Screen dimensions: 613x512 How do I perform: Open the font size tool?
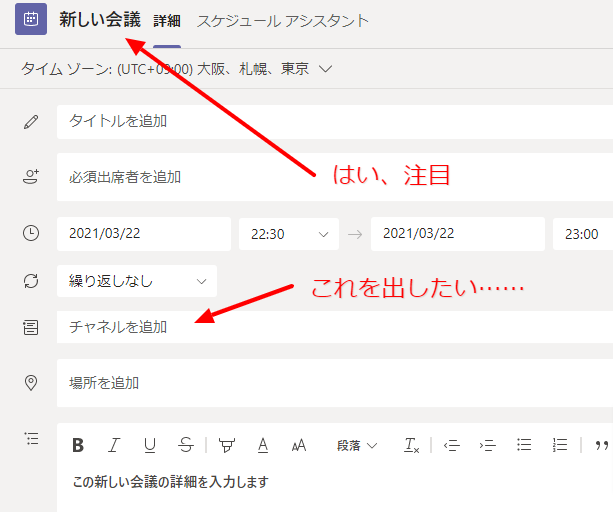298,445
